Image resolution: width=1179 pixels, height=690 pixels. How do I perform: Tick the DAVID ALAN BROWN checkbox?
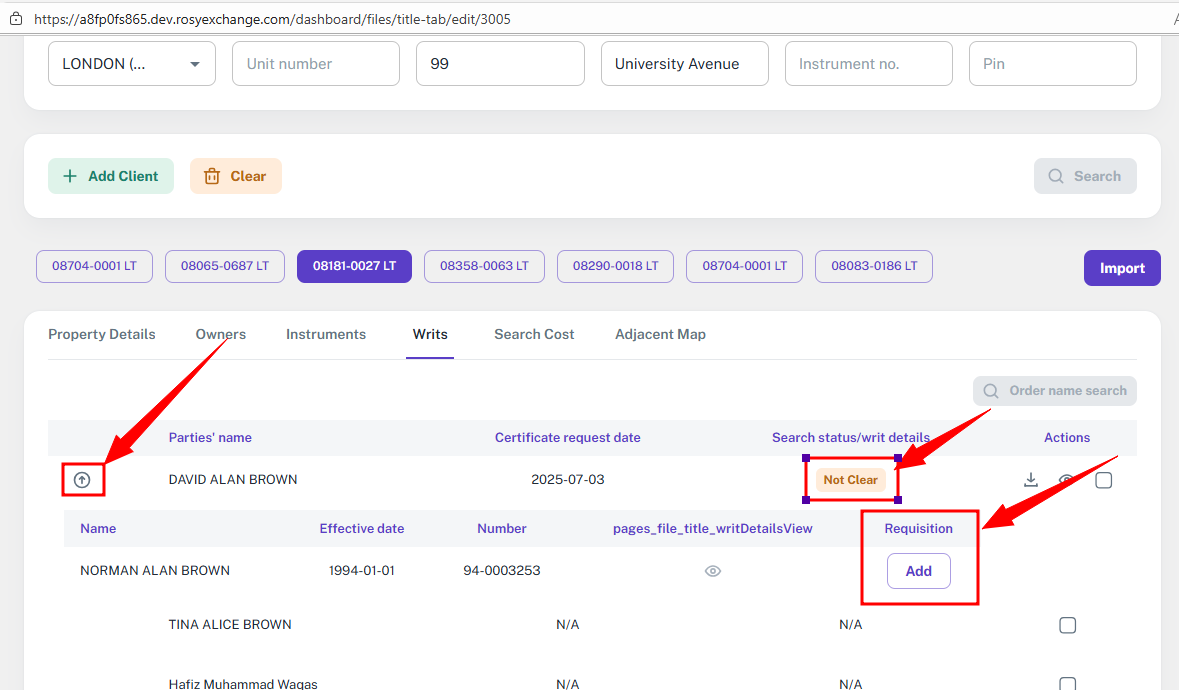tap(1103, 480)
